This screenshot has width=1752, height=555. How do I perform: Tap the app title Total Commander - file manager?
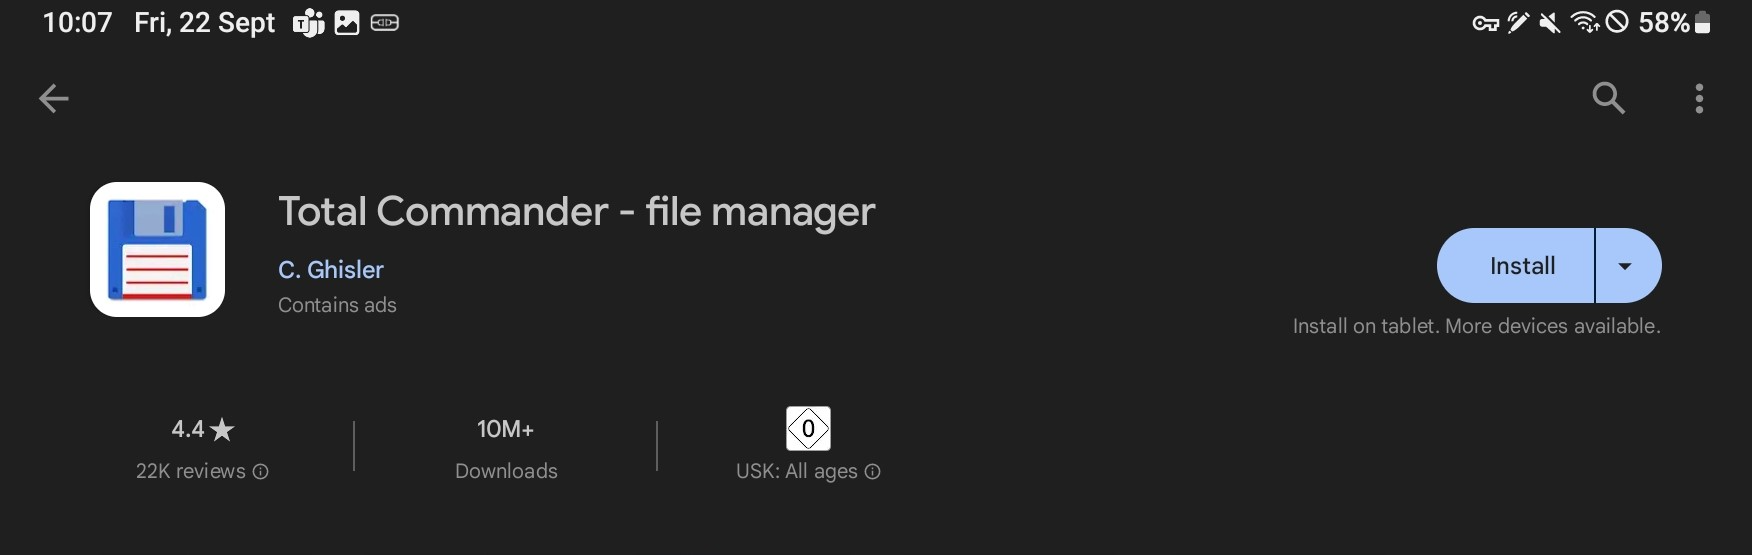576,211
